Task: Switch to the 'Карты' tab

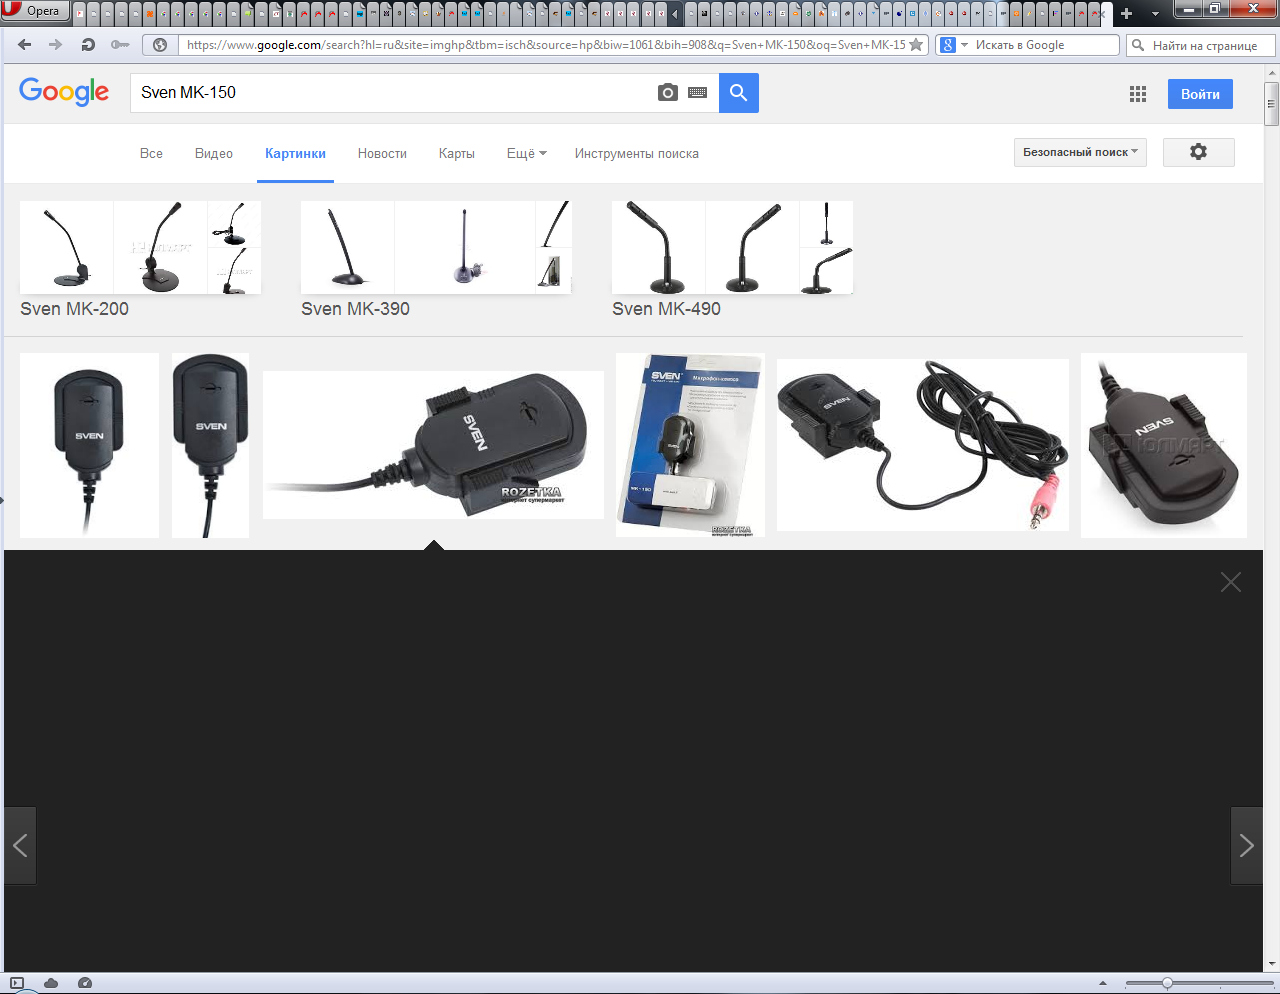Action: (x=457, y=153)
